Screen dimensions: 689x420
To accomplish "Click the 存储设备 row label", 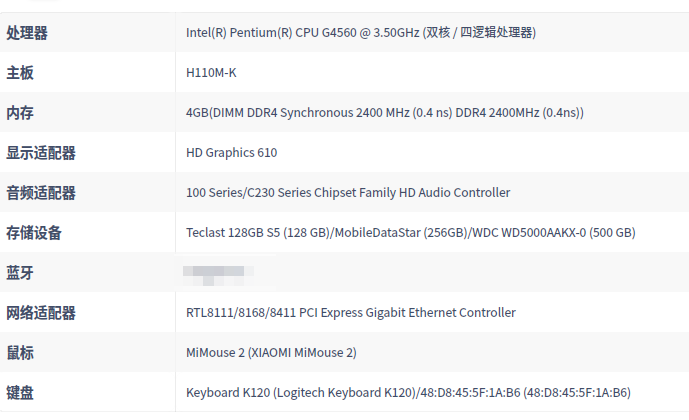I will click(34, 233).
